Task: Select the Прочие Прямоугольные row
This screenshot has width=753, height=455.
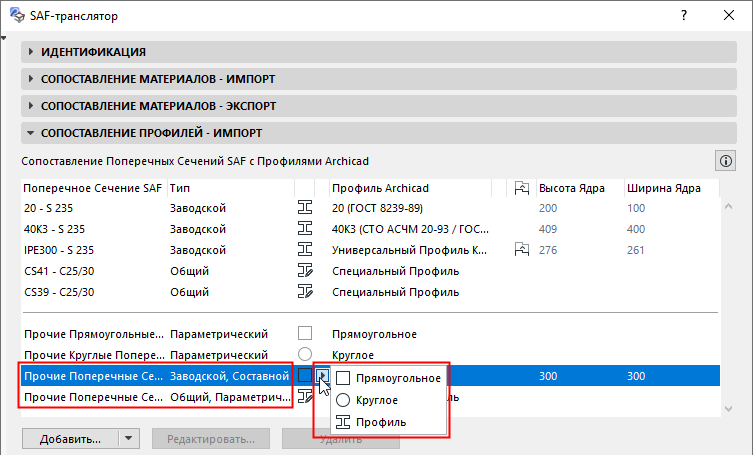Action: (370, 334)
